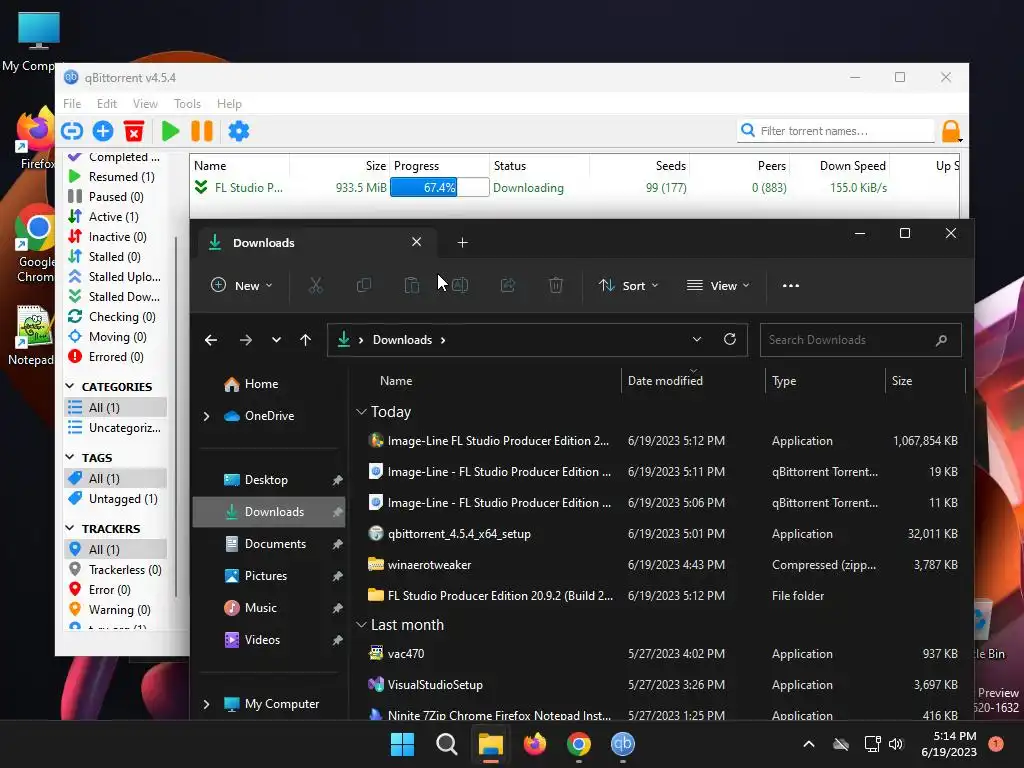The image size is (1024, 768).
Task: Click the Paste clipboard icon
Action: (411, 285)
